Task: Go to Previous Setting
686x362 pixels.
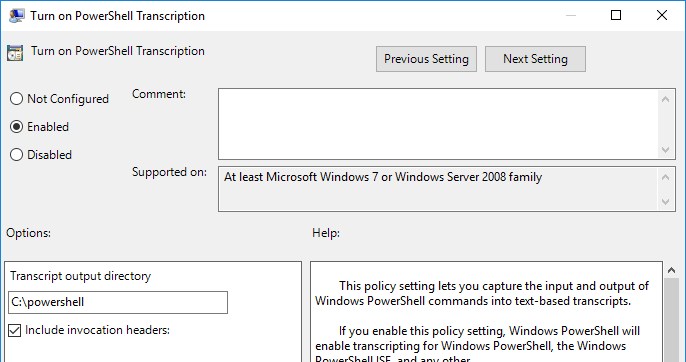Action: (x=426, y=59)
